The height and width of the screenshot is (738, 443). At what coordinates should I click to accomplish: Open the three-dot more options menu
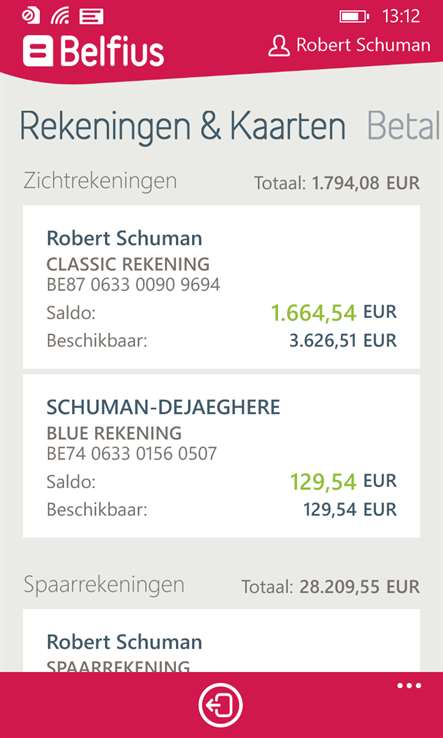[x=409, y=686]
